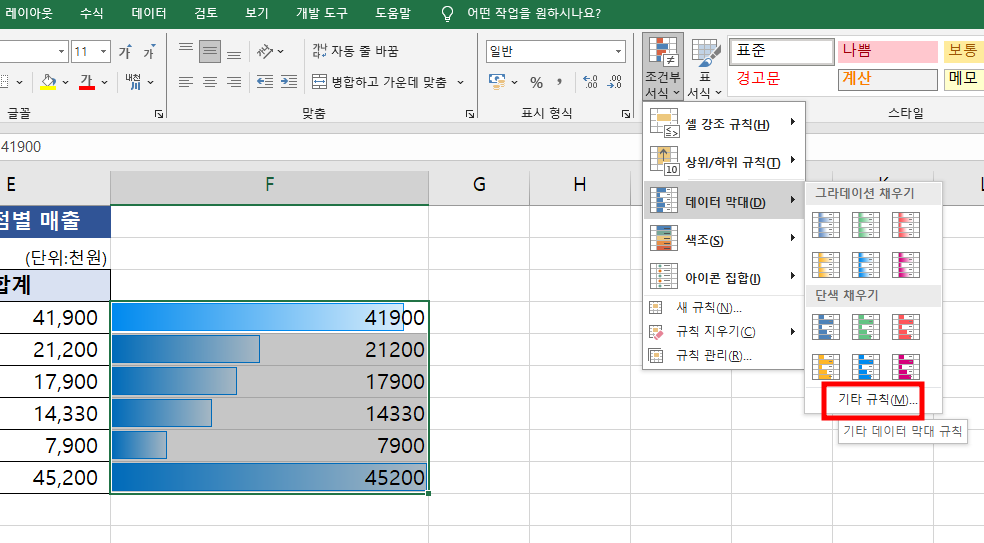Open 셀 강조 규칙 submenu

tap(724, 124)
